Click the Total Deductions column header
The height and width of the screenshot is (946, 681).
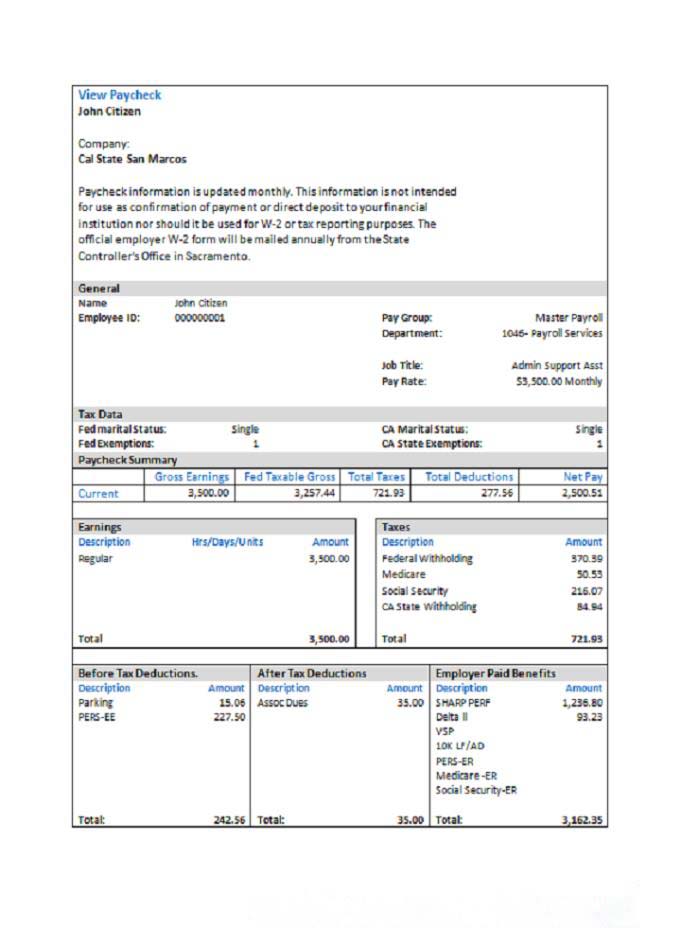click(x=469, y=477)
